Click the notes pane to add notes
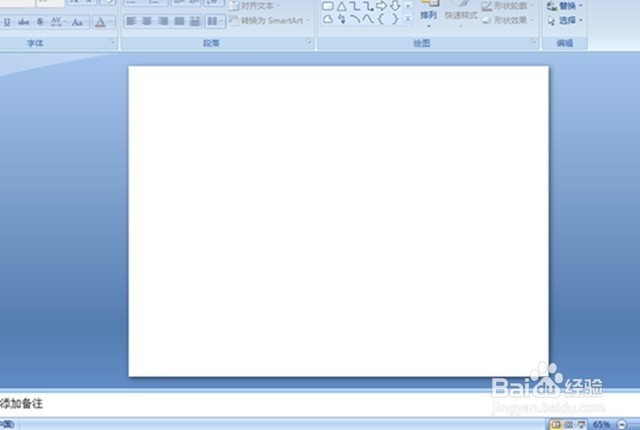The image size is (640, 430). click(x=320, y=404)
